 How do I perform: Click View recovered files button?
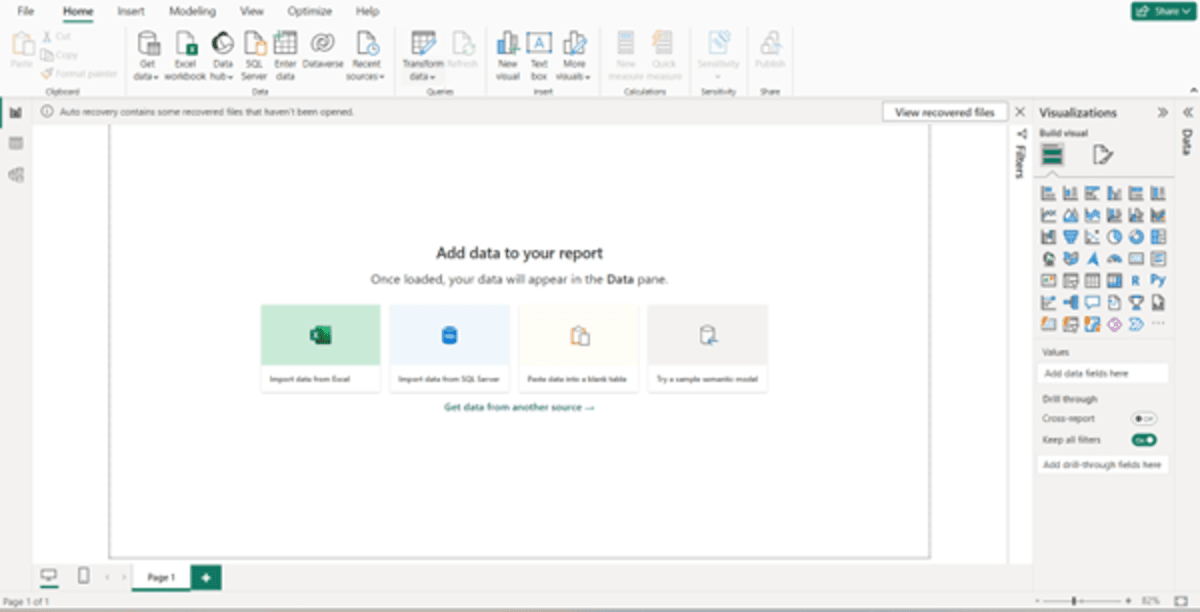945,112
